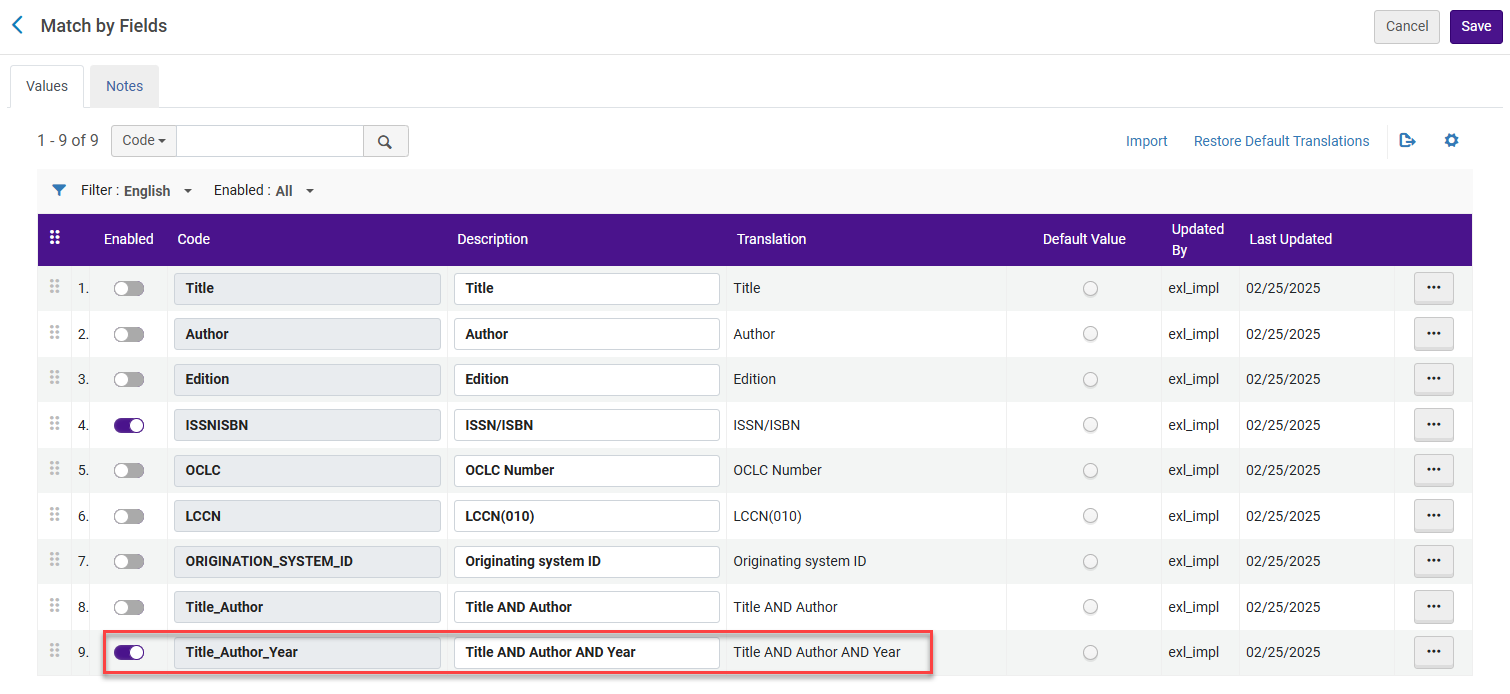Grab the drag handle for the Edition row
The image size is (1510, 694).
tap(54, 378)
